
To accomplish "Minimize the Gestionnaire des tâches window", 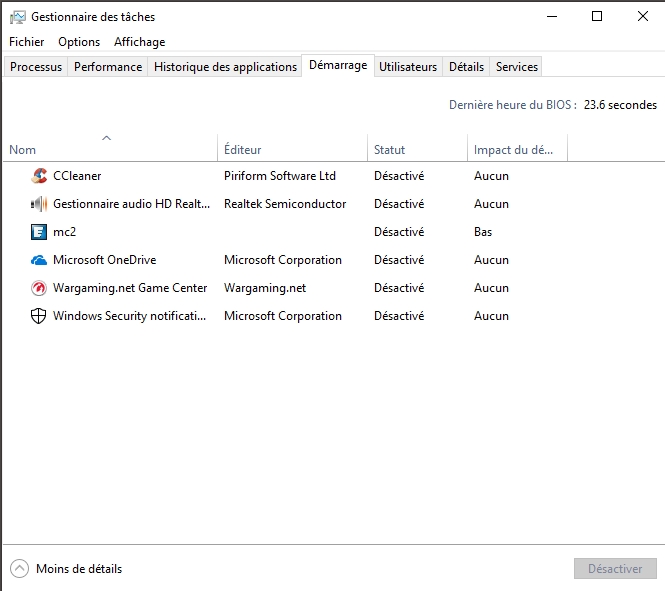I will (552, 17).
